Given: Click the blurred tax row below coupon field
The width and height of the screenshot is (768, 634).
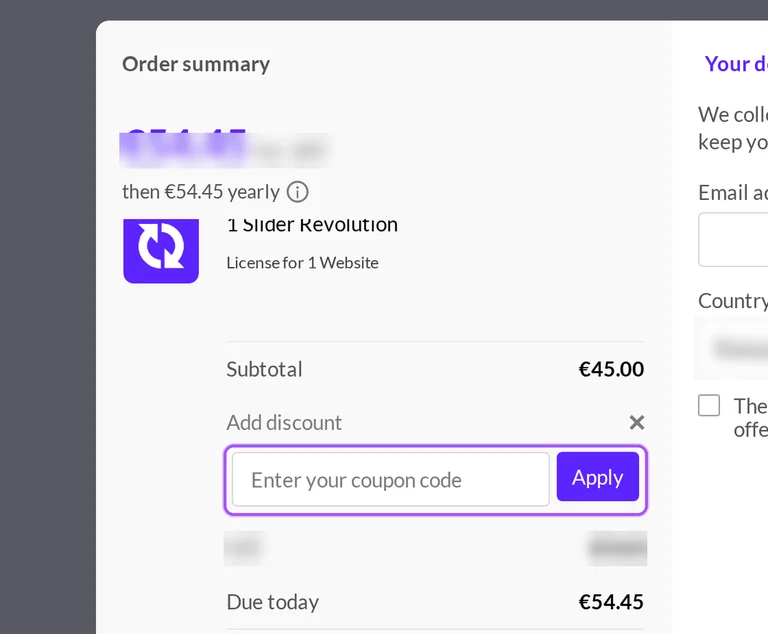Looking at the screenshot, I should pos(435,548).
